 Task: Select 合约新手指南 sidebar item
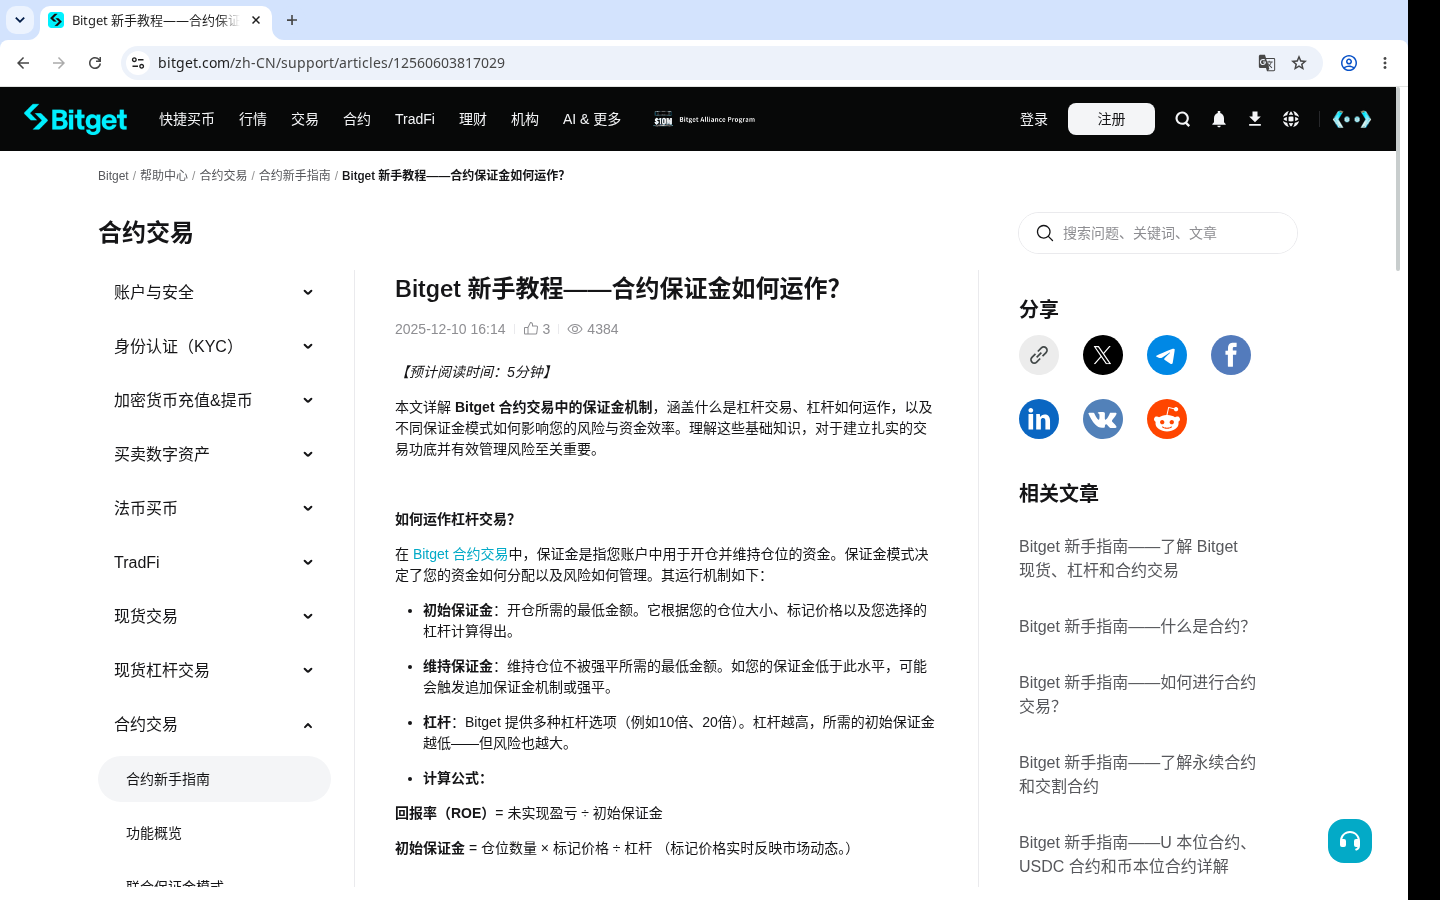click(214, 779)
